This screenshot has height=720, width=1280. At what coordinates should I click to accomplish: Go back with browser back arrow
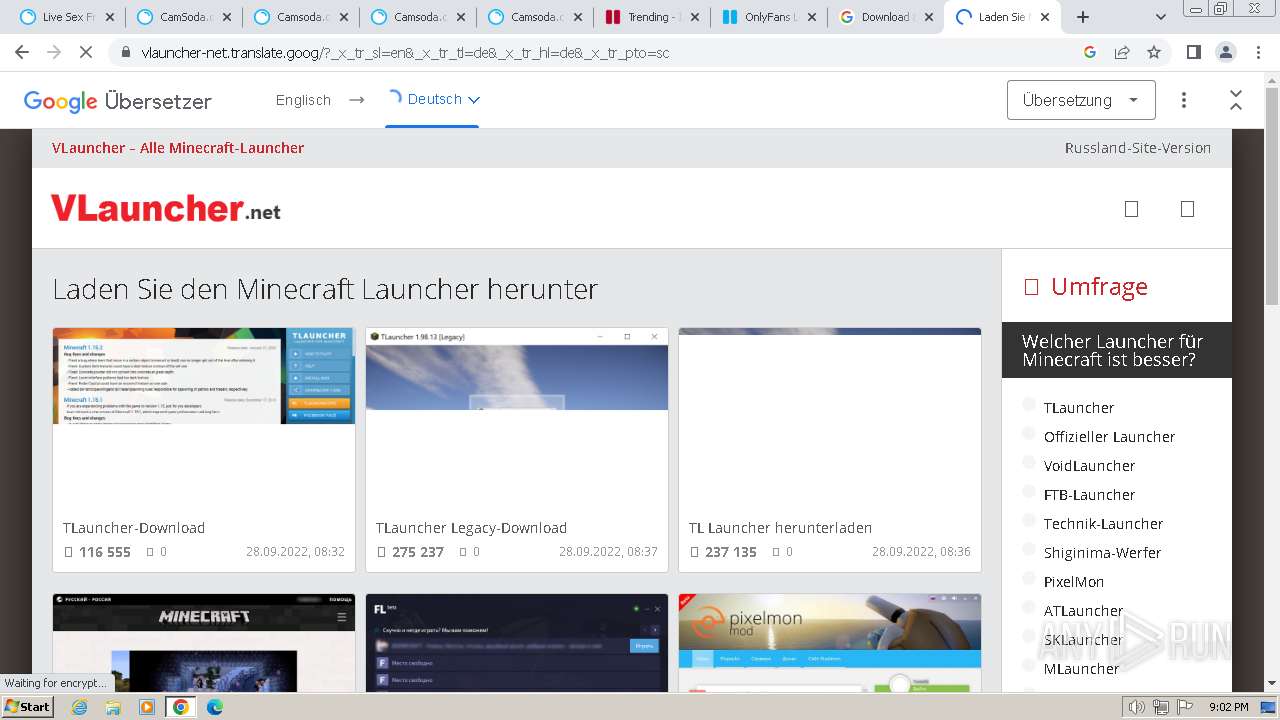(22, 52)
